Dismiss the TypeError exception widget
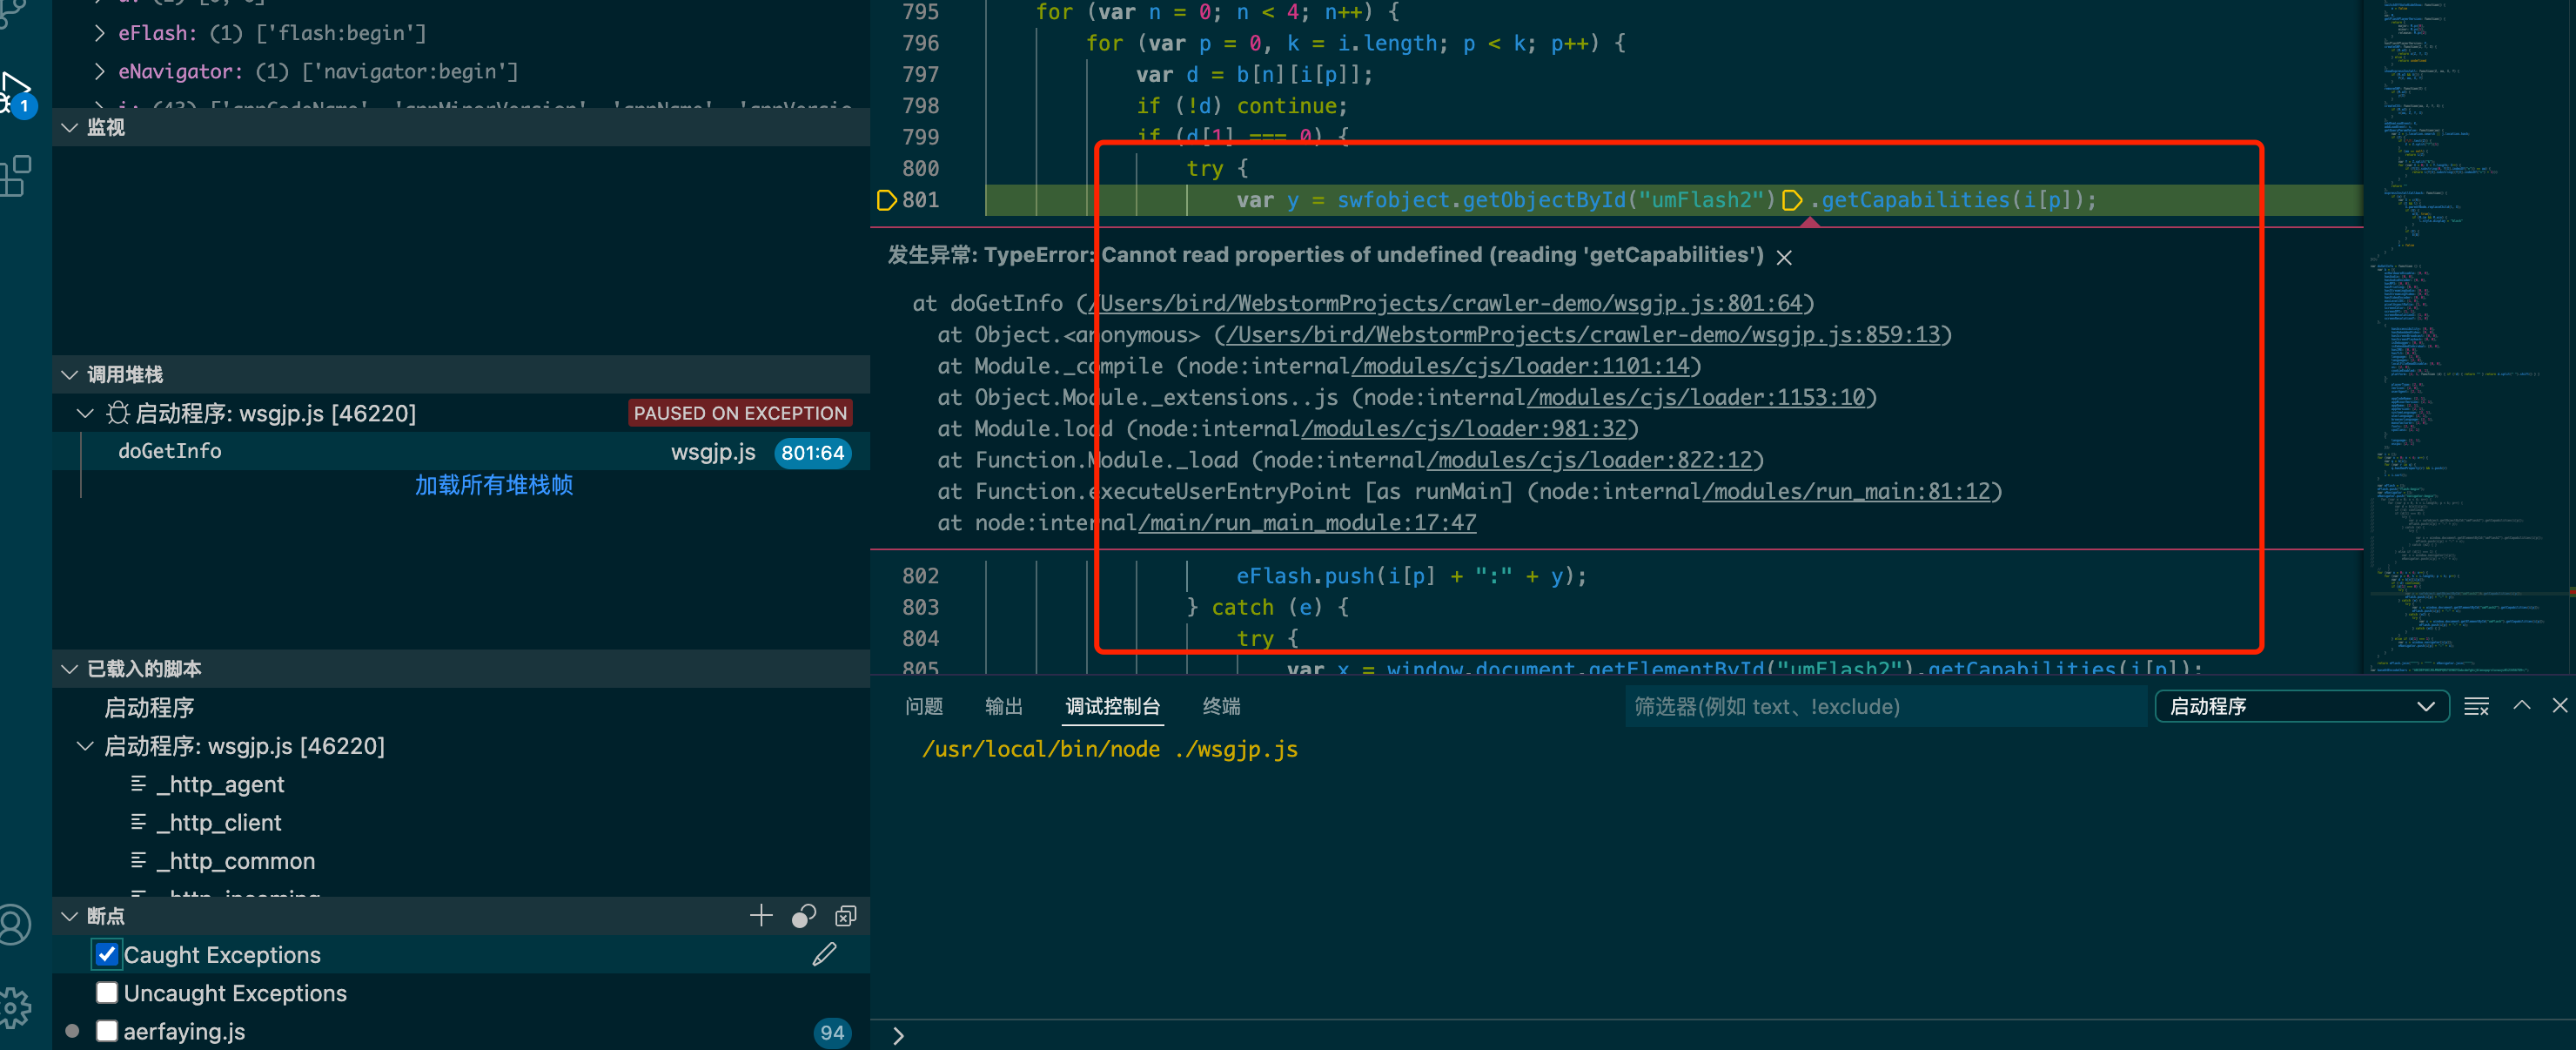2576x1050 pixels. [x=1784, y=257]
